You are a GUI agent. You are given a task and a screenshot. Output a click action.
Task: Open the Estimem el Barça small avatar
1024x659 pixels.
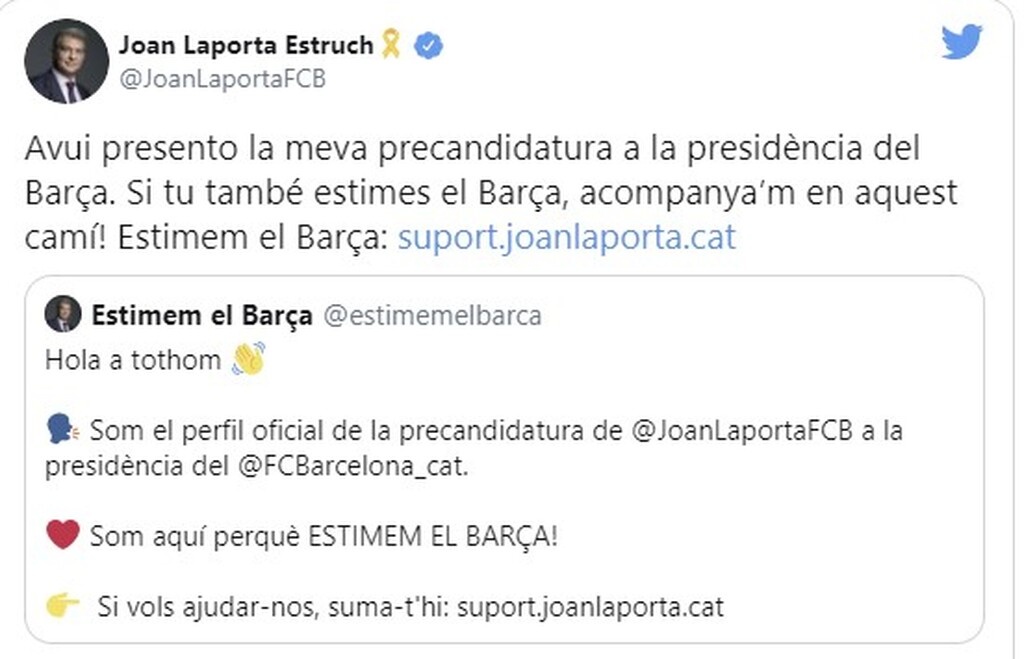(62, 315)
